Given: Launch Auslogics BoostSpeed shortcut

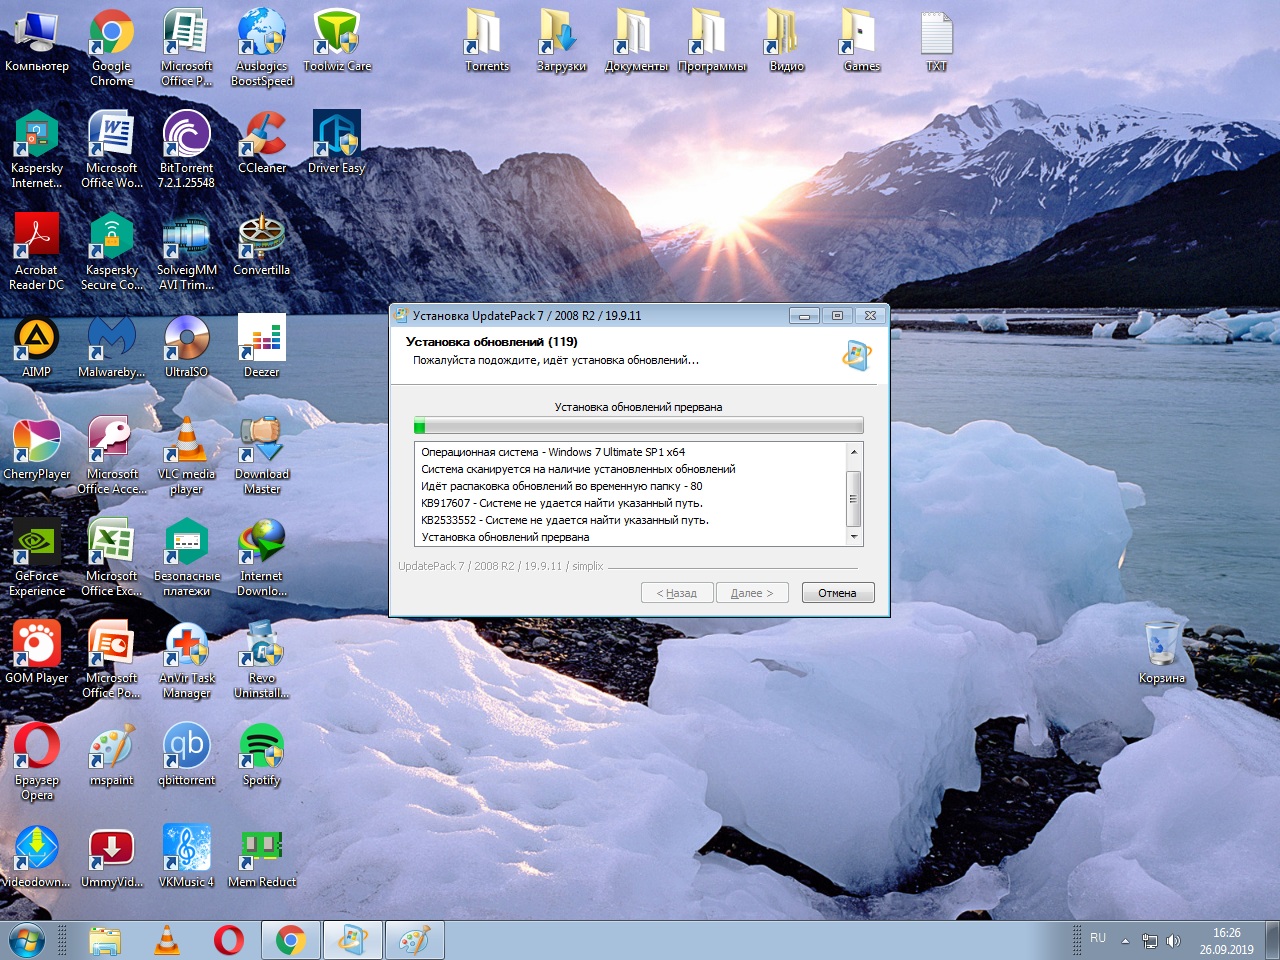Looking at the screenshot, I should click(x=262, y=48).
